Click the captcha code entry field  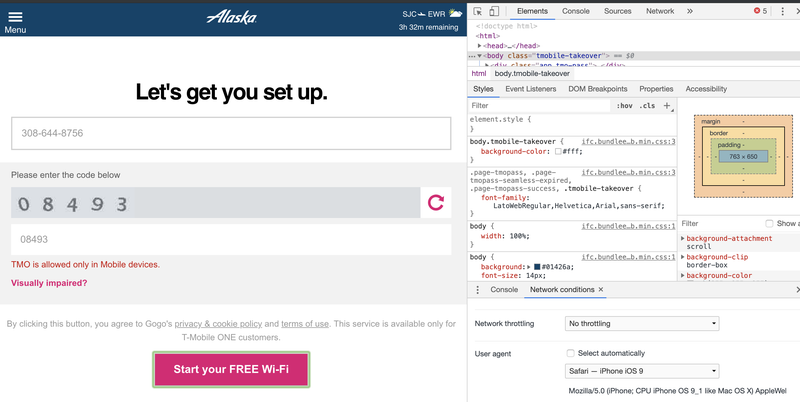231,239
